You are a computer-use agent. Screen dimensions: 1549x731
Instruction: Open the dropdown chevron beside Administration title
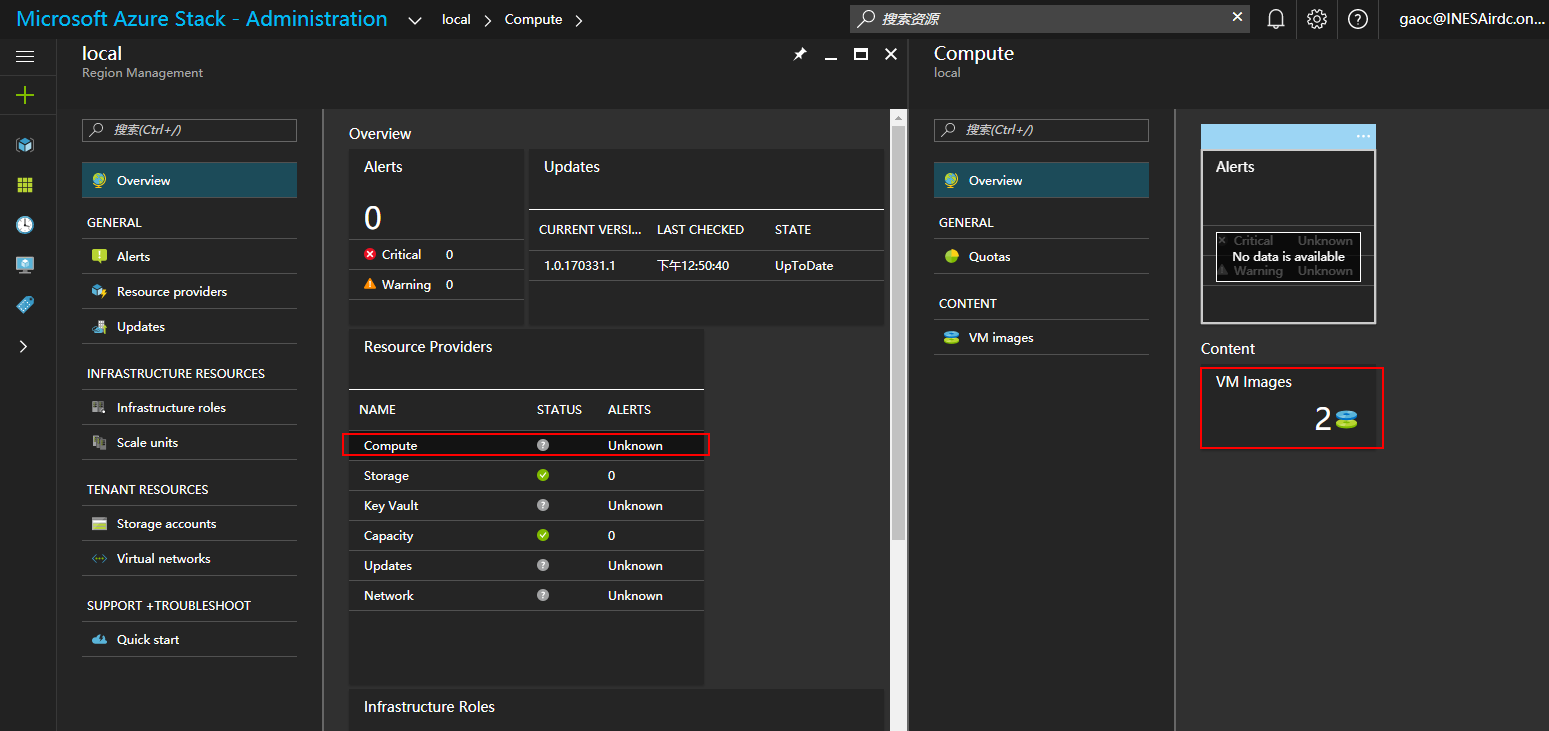(x=415, y=20)
